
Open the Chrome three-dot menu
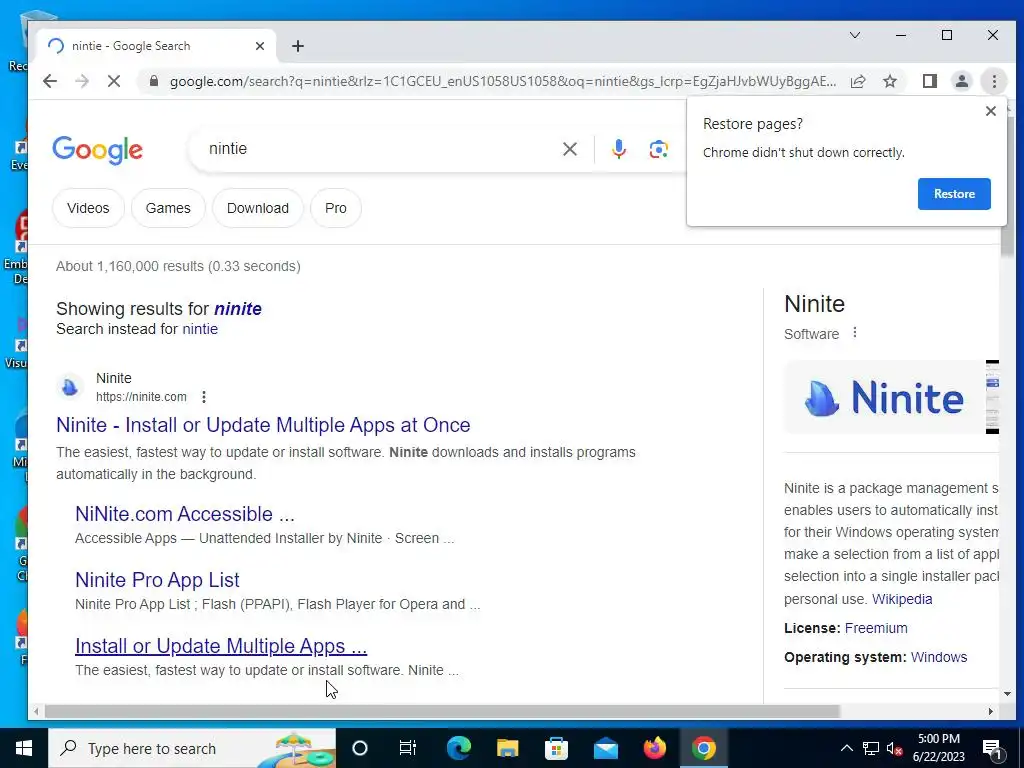pyautogui.click(x=994, y=81)
